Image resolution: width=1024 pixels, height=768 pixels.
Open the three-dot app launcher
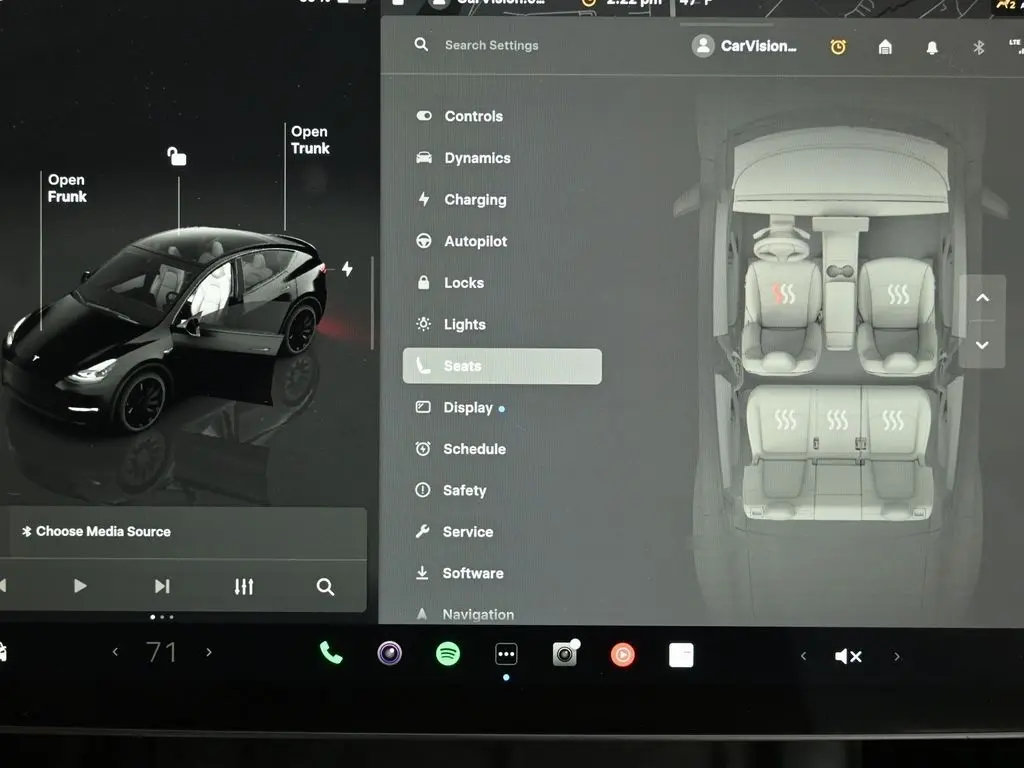click(x=506, y=654)
